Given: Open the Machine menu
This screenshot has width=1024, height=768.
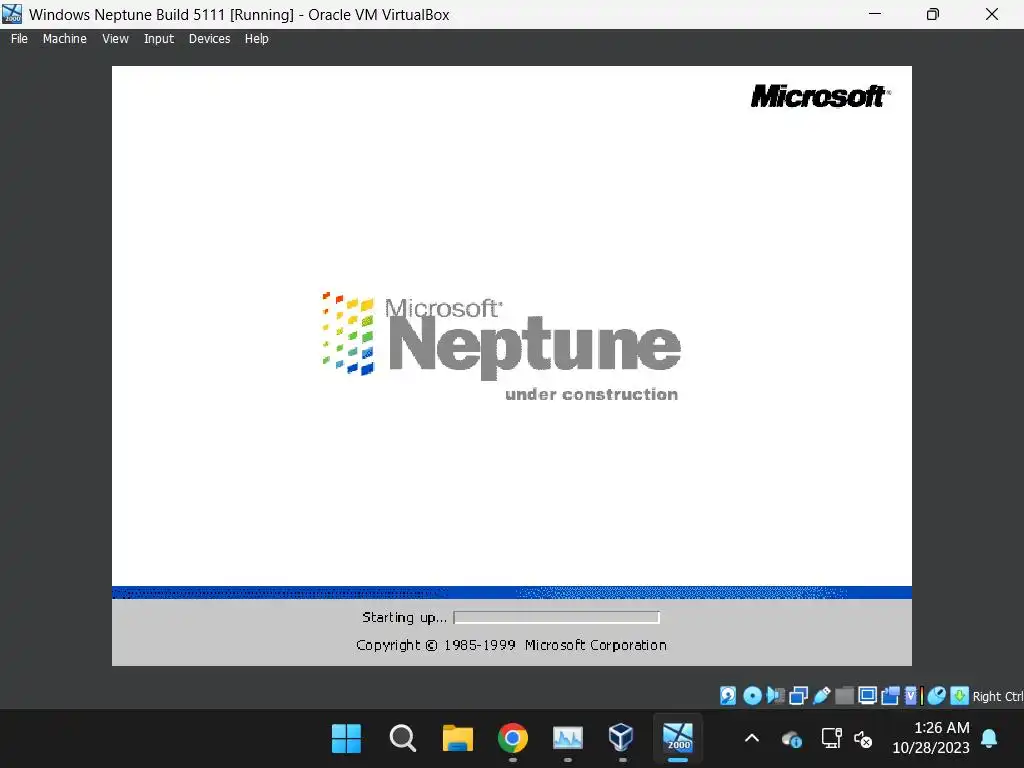Looking at the screenshot, I should pos(65,39).
